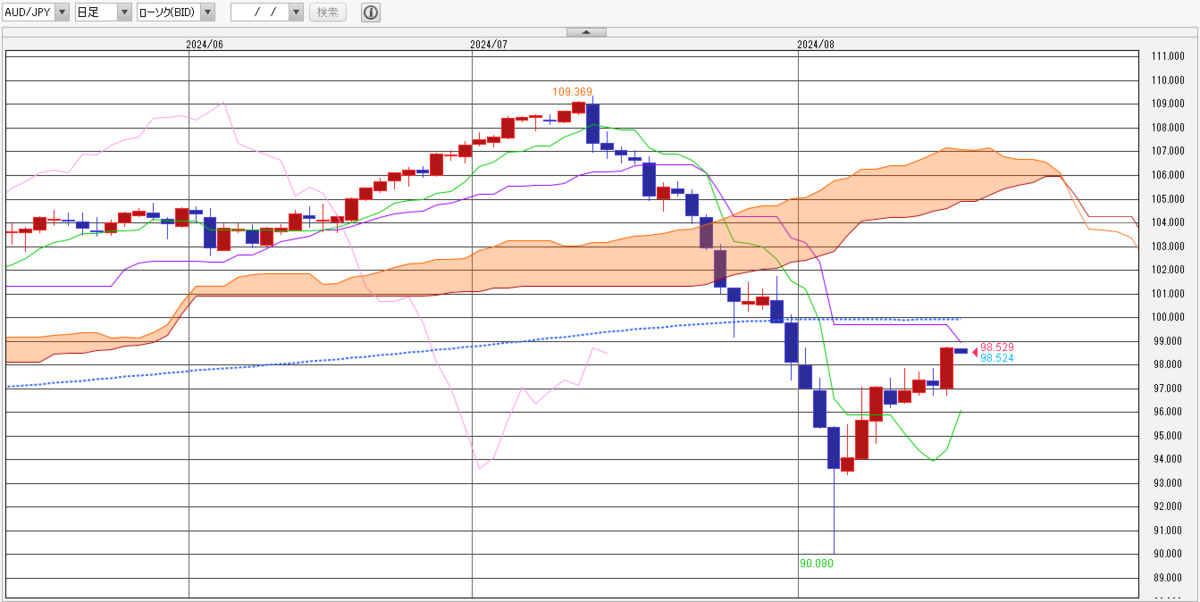Click the 109.369 high price label
Image resolution: width=1200 pixels, height=602 pixels.
(x=572, y=92)
